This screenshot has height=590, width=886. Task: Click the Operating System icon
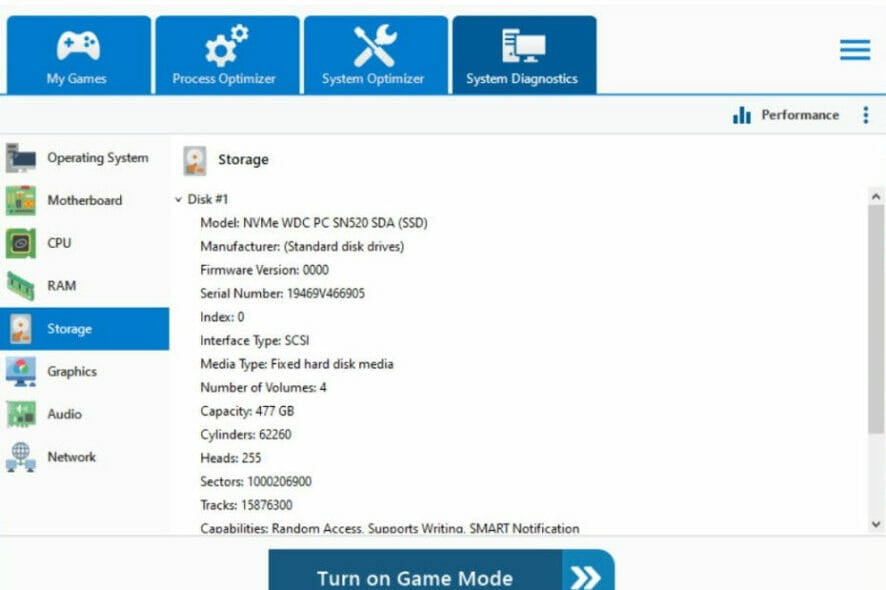pos(21,158)
